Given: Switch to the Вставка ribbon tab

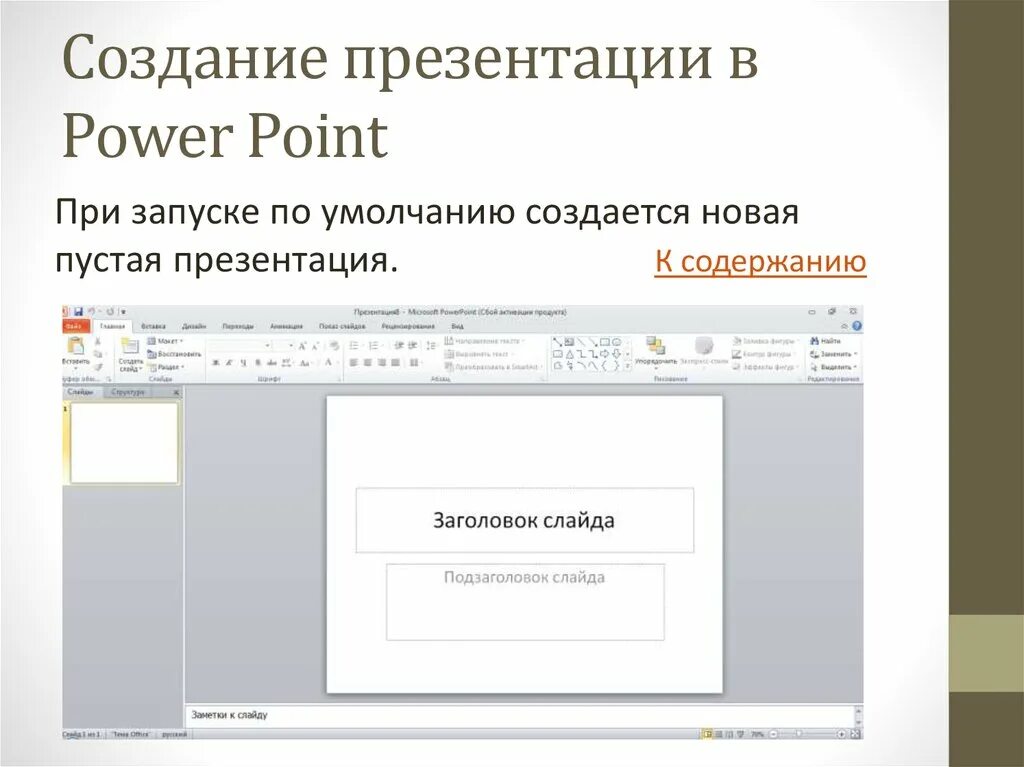Looking at the screenshot, I should (x=153, y=326).
